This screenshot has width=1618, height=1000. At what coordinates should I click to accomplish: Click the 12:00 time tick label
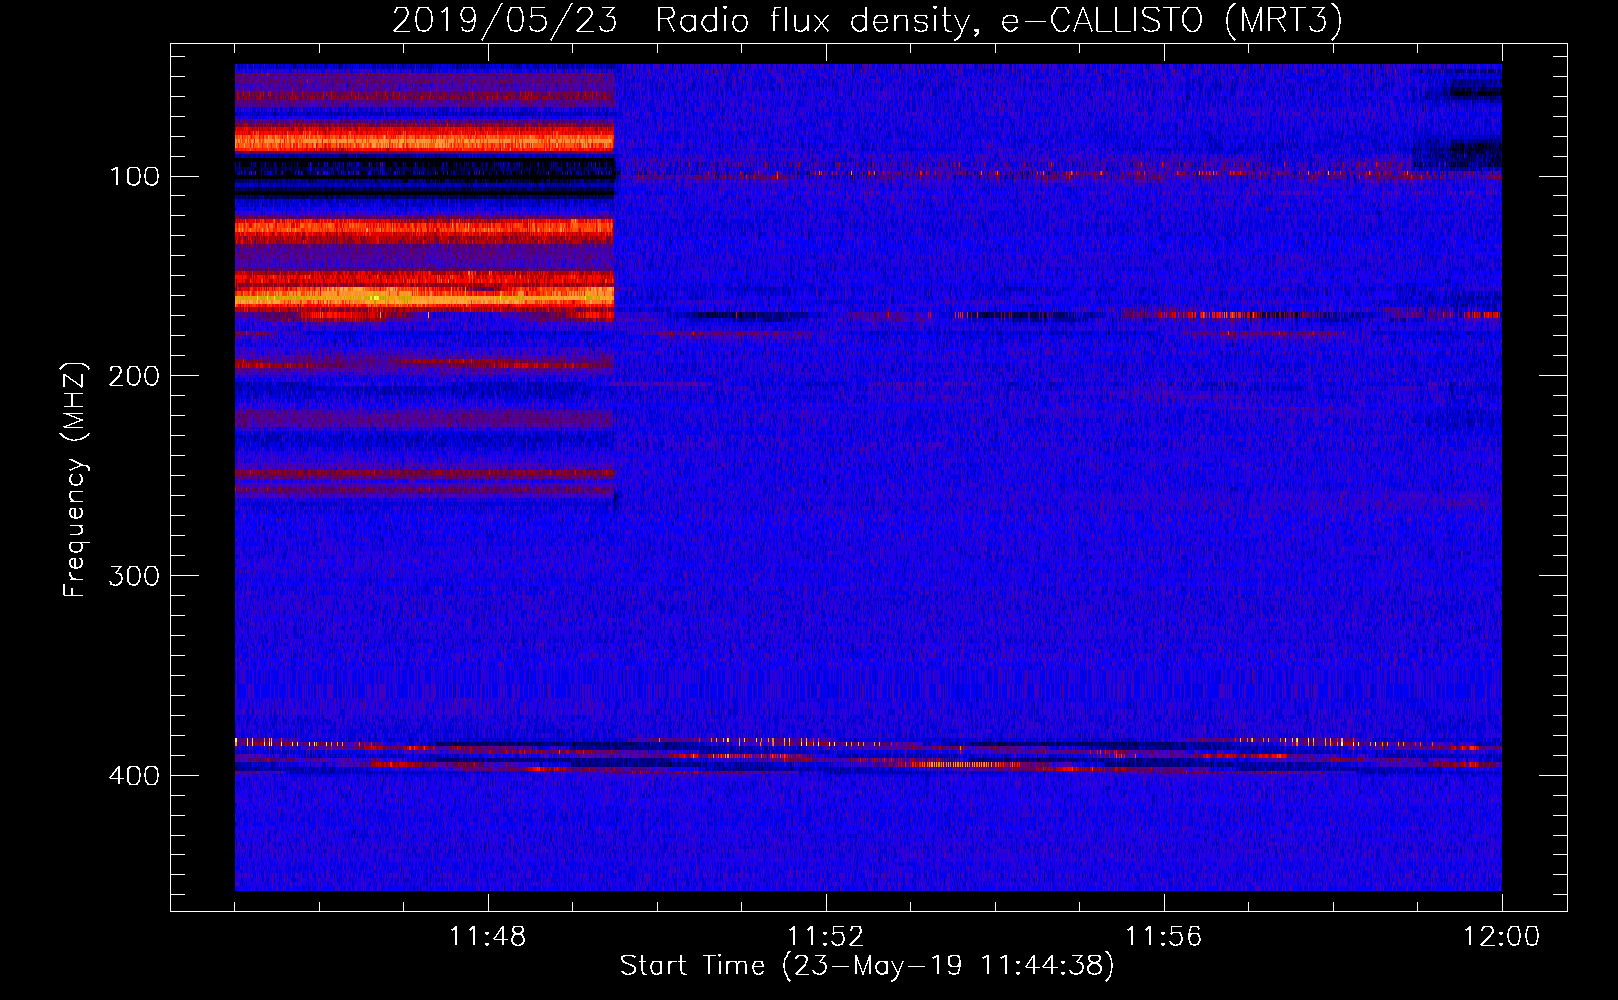click(1502, 937)
